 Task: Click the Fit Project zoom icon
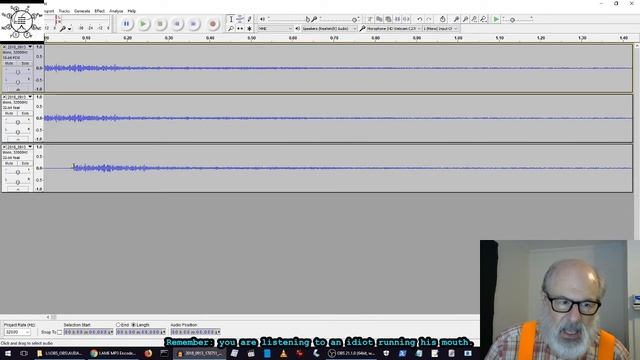(x=483, y=19)
